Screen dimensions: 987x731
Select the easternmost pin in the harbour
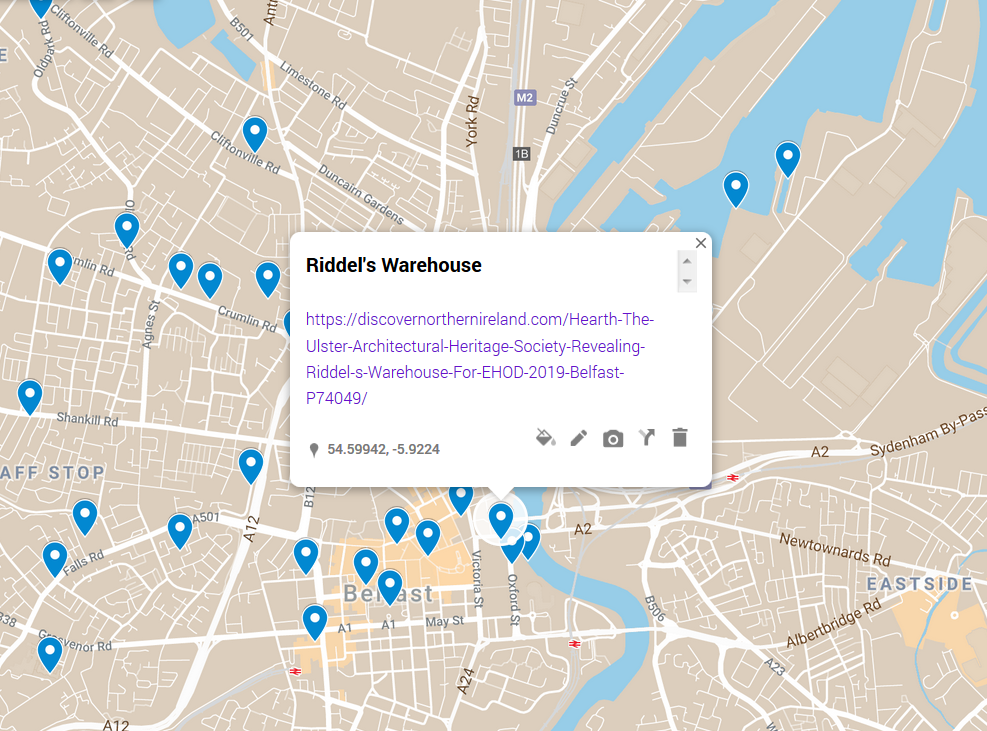click(788, 157)
